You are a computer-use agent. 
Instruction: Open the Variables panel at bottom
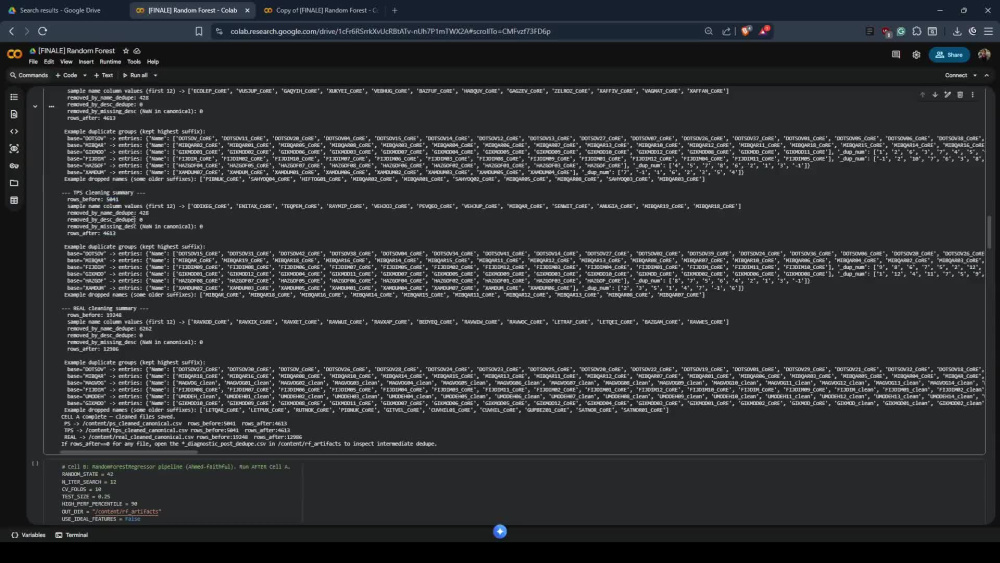click(x=28, y=535)
